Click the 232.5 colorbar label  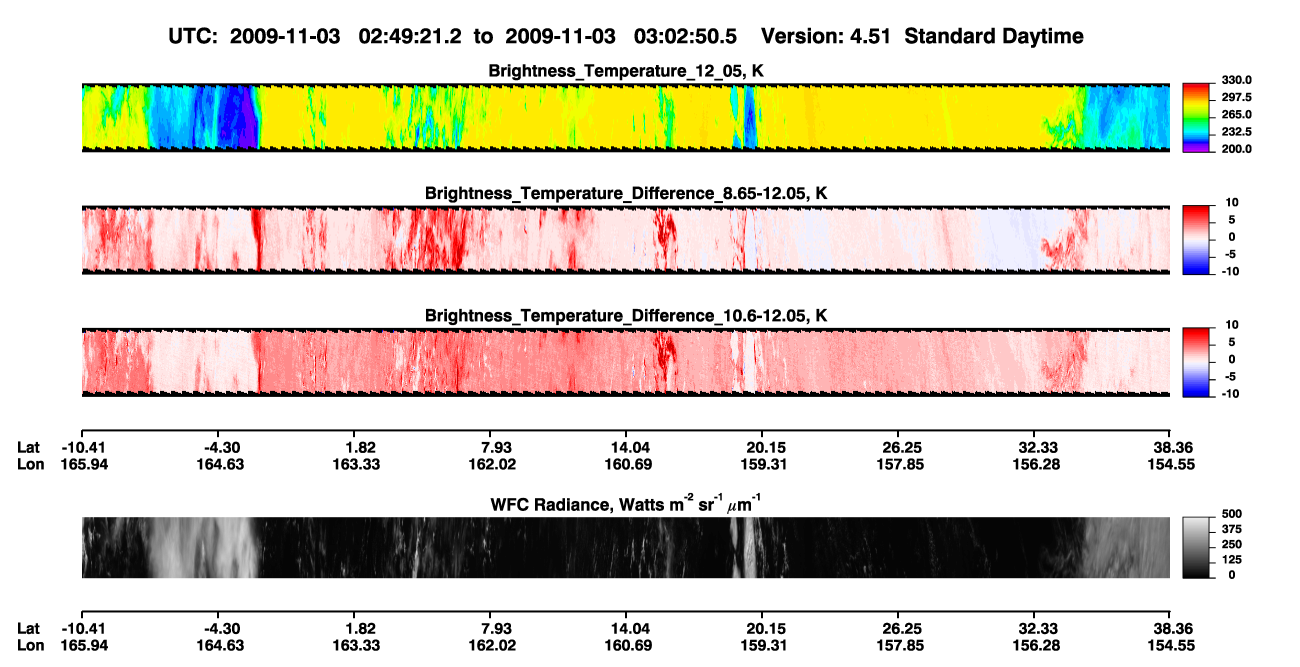point(1237,131)
